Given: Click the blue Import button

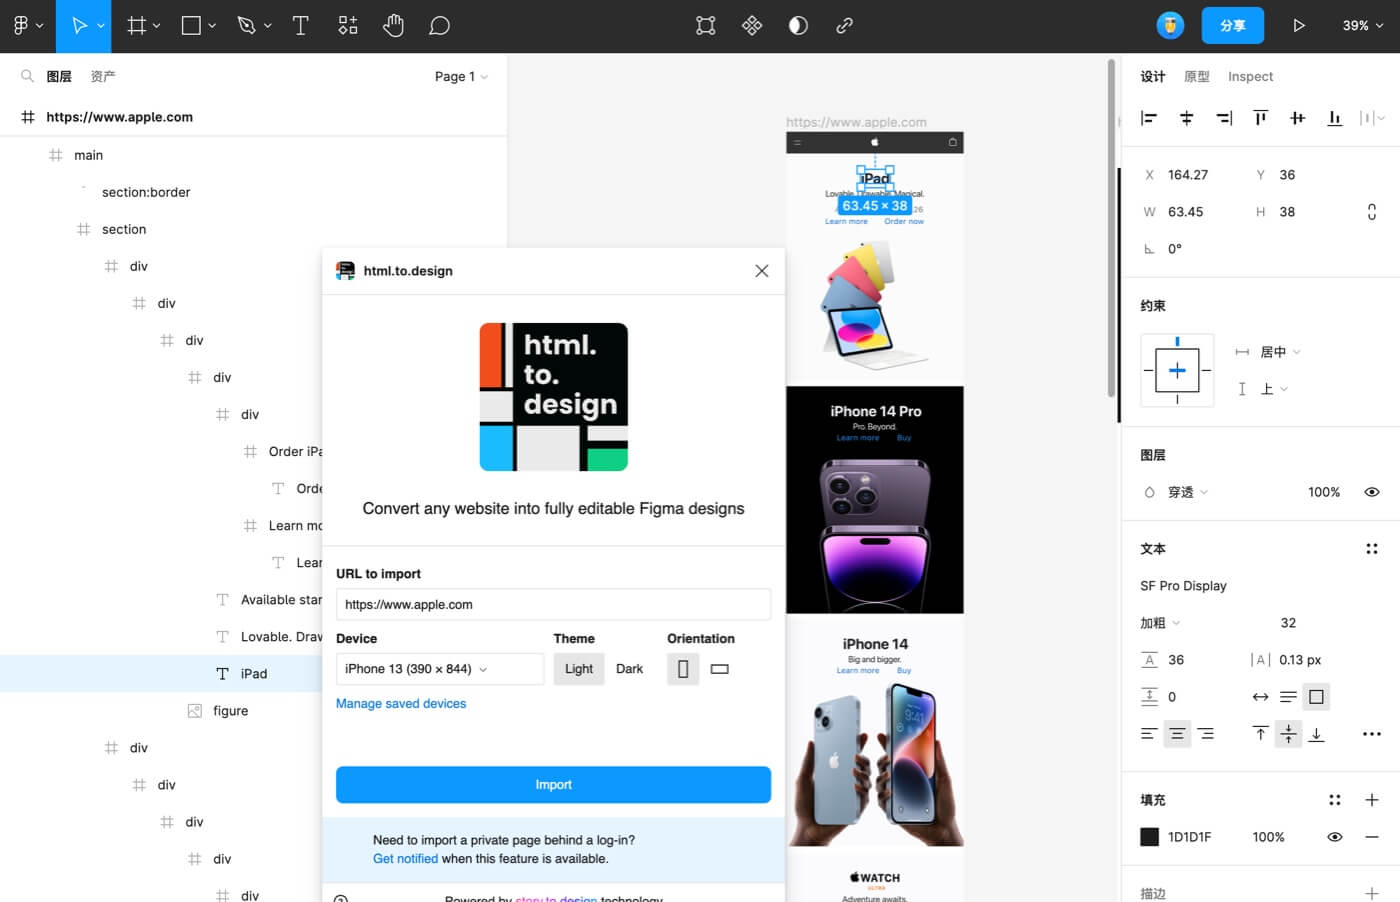Looking at the screenshot, I should pyautogui.click(x=553, y=785).
